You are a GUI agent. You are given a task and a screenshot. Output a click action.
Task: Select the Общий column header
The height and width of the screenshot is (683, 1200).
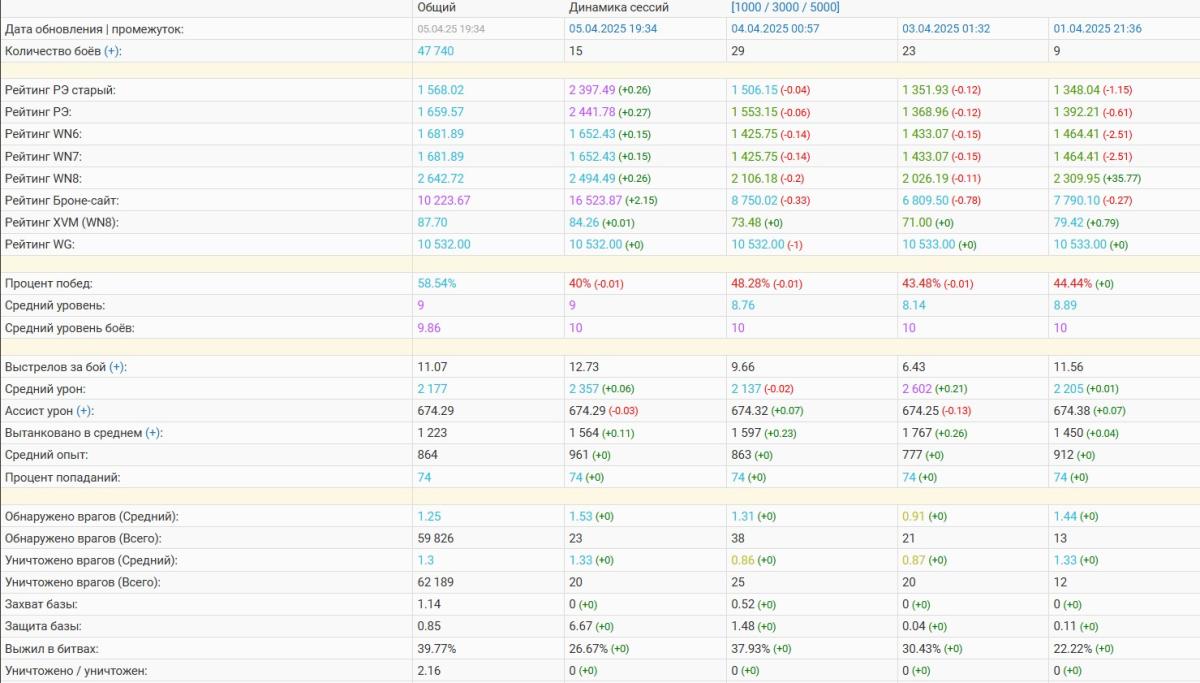[x=436, y=7]
